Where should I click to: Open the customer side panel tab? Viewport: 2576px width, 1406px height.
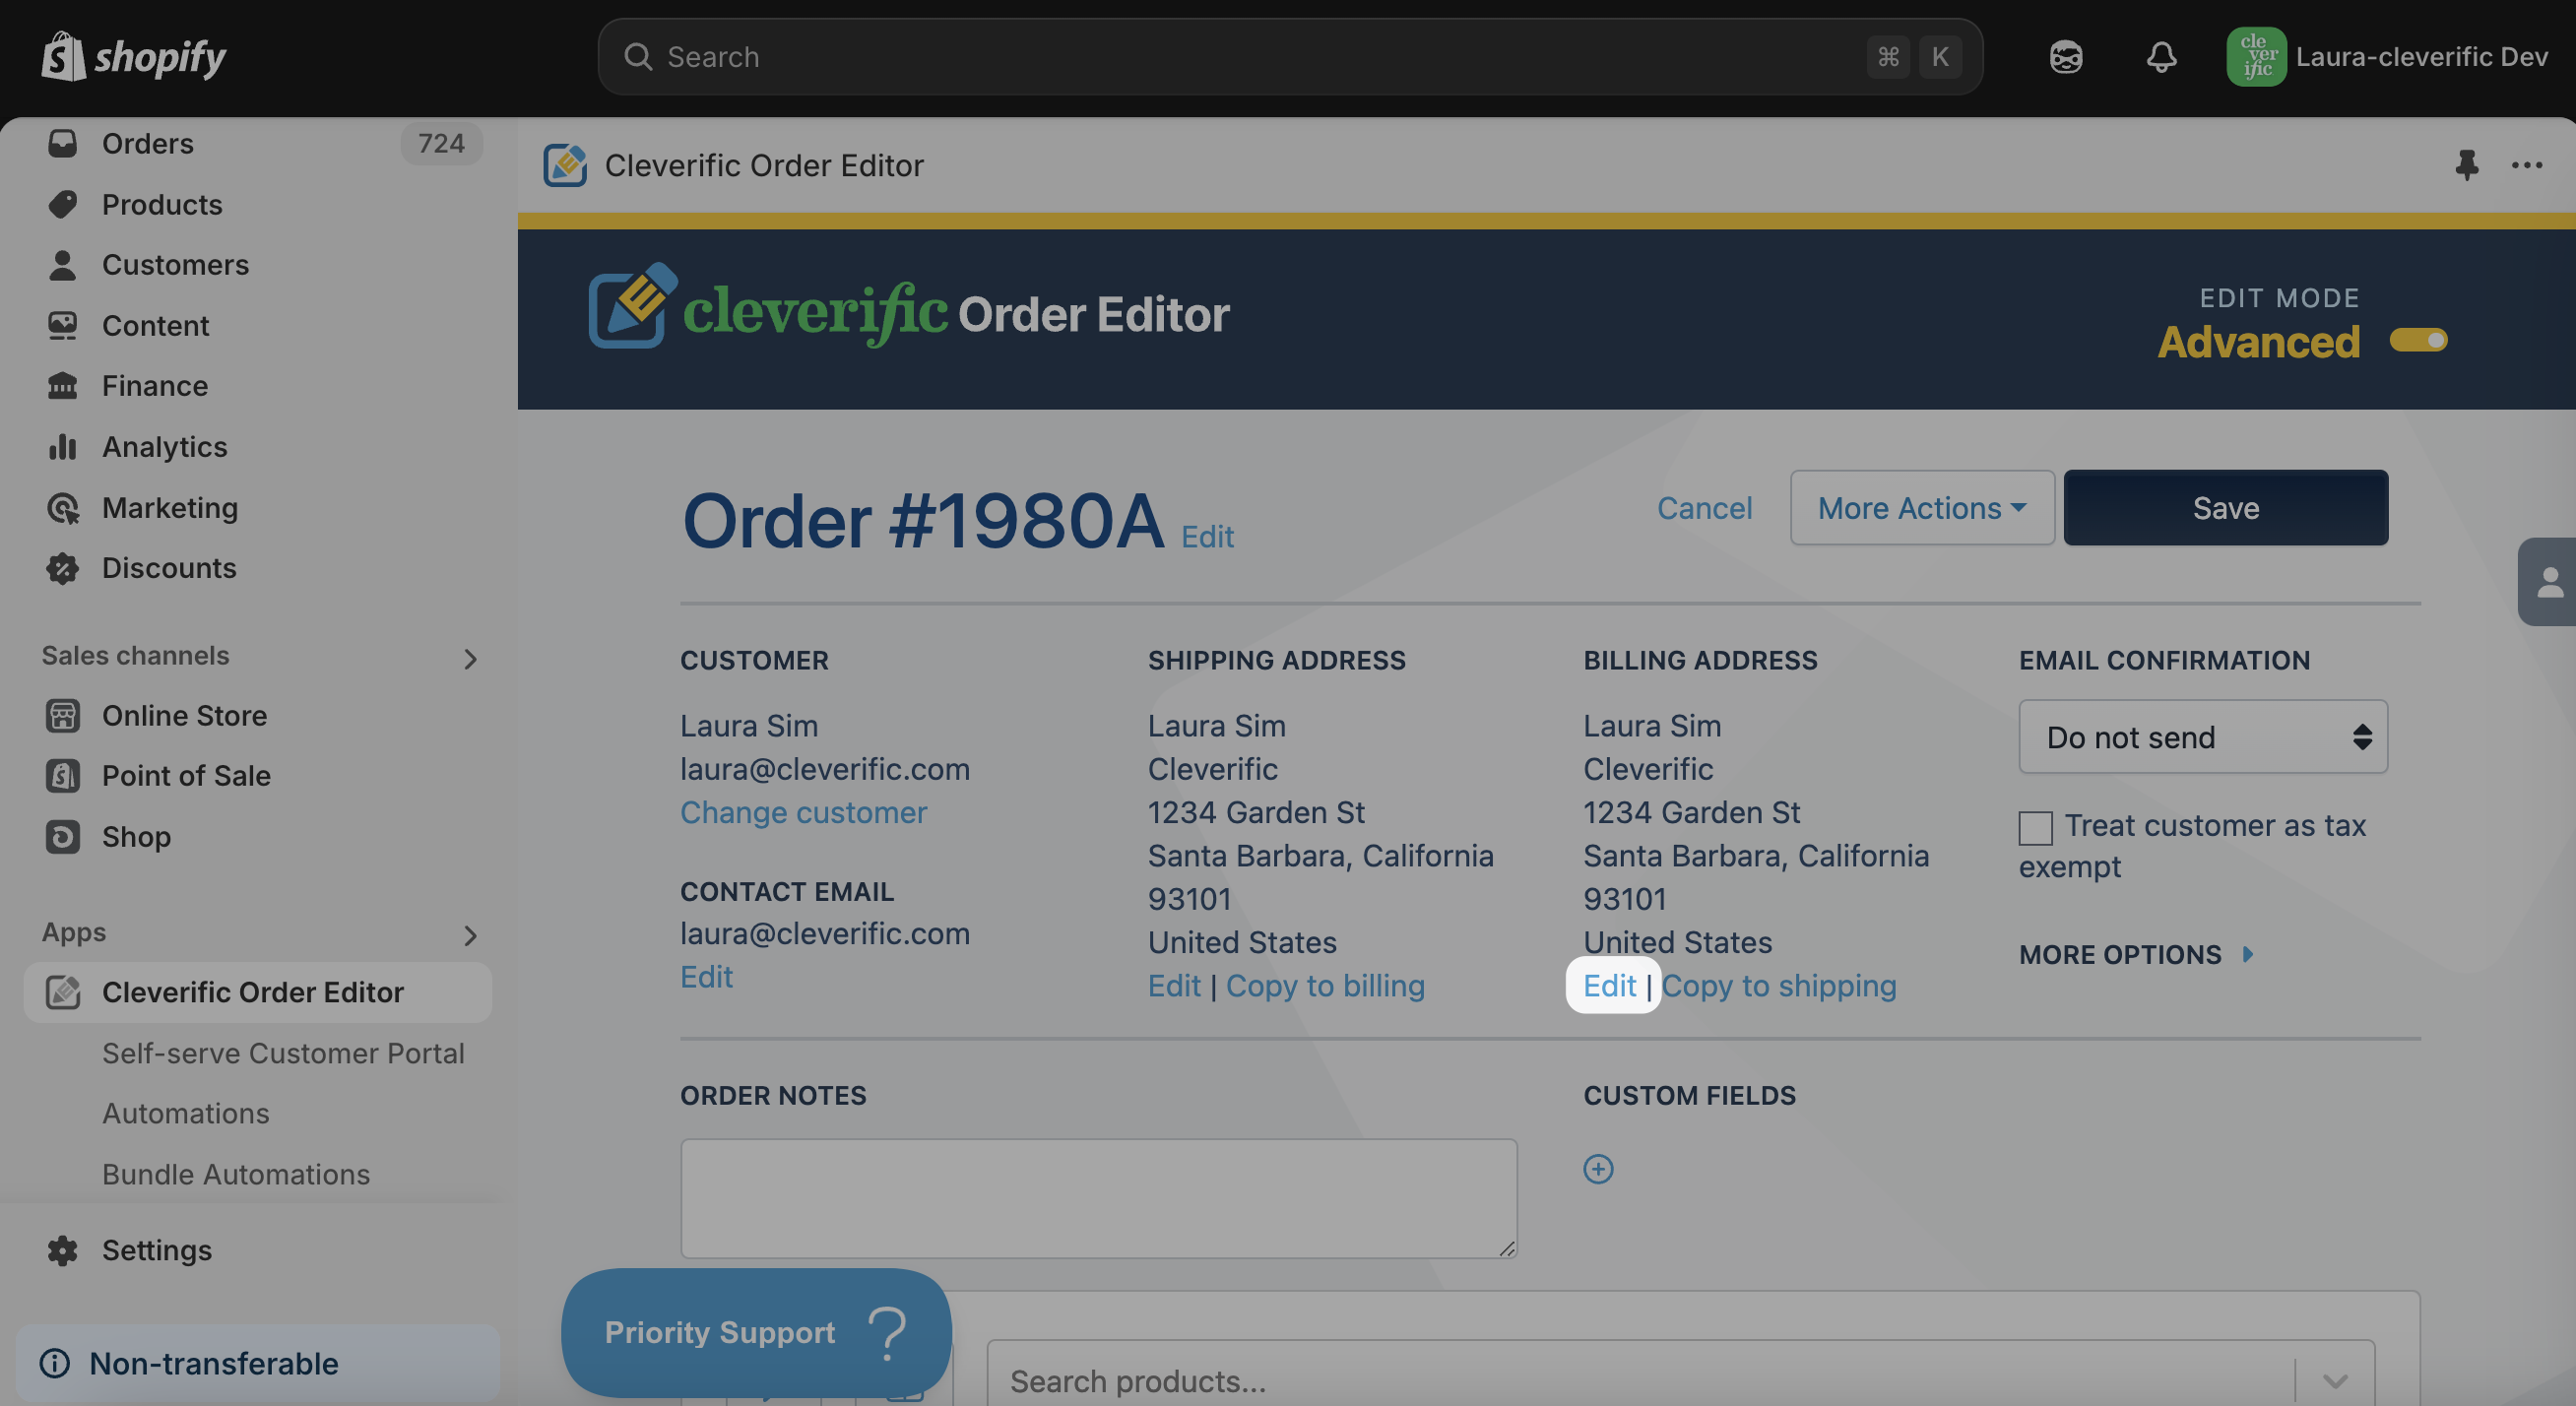coord(2547,582)
